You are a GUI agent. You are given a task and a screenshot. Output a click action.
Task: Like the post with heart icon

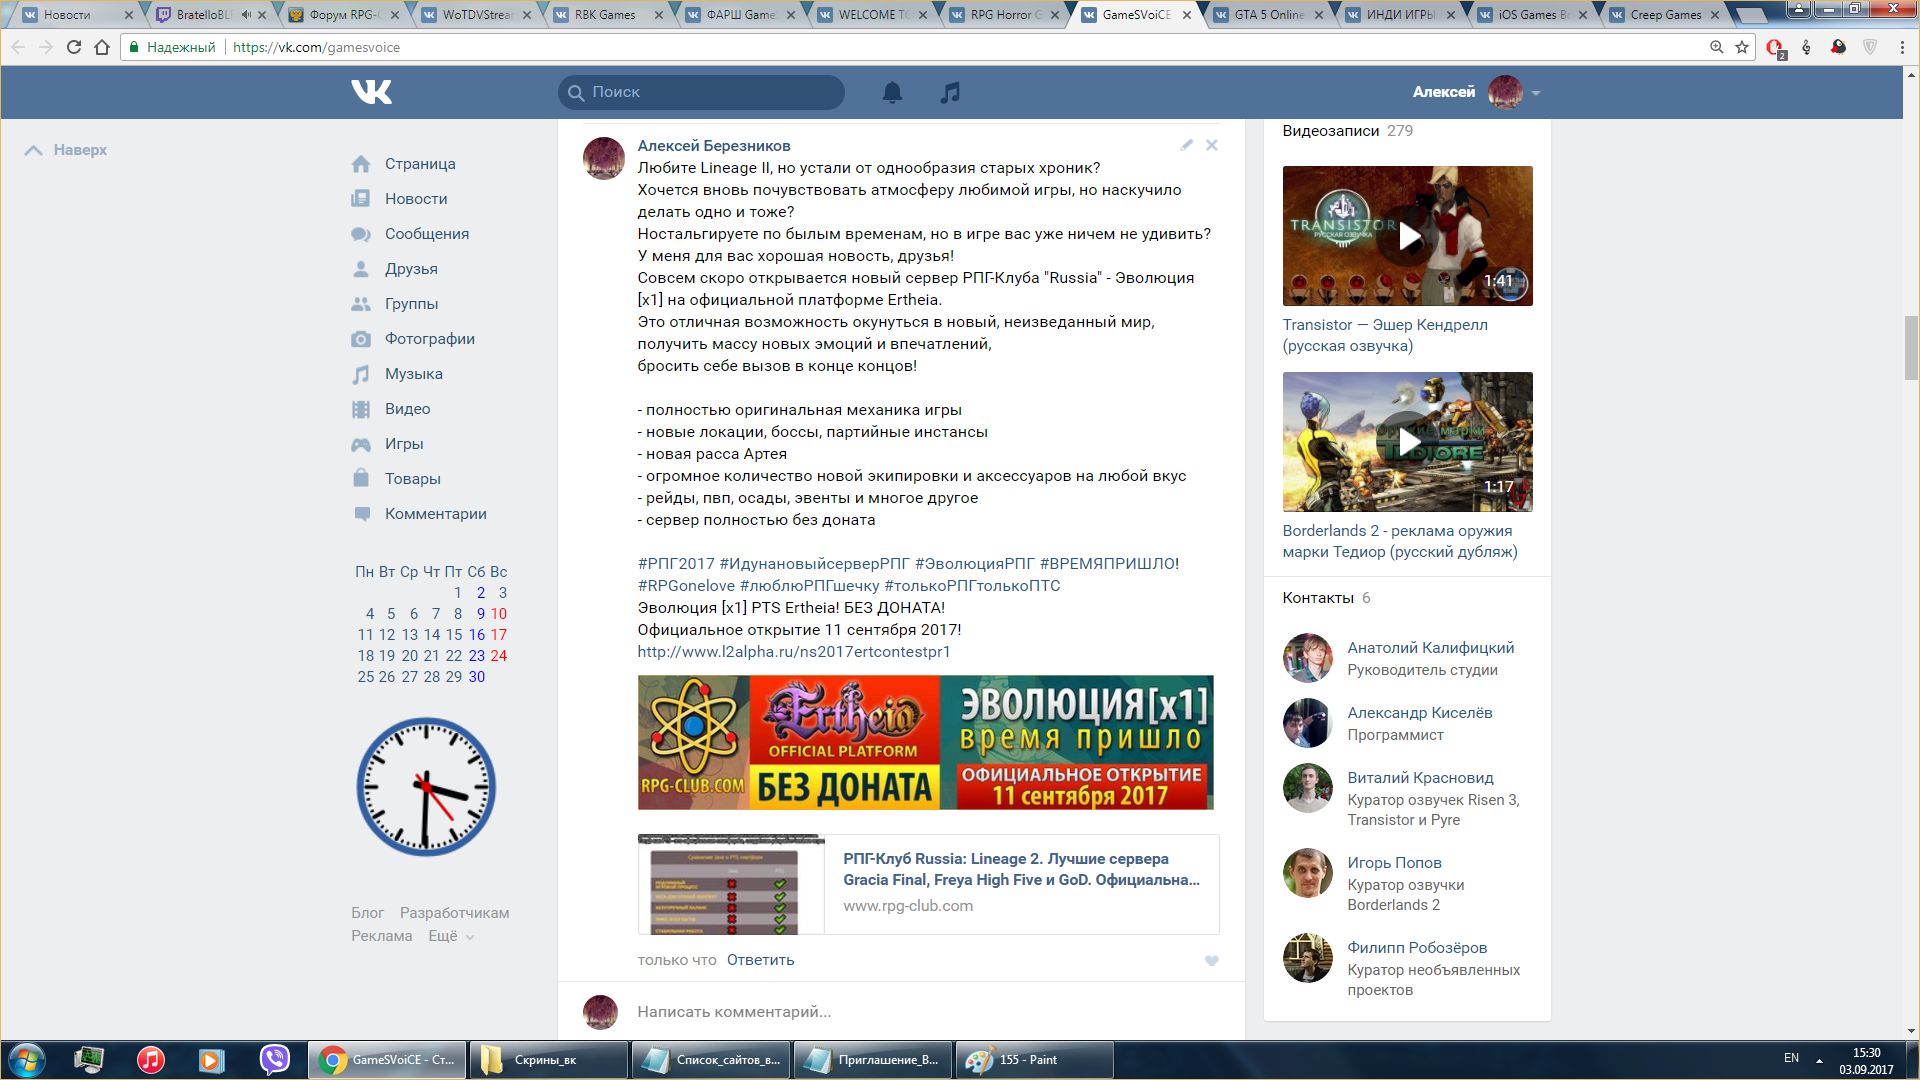(1211, 961)
